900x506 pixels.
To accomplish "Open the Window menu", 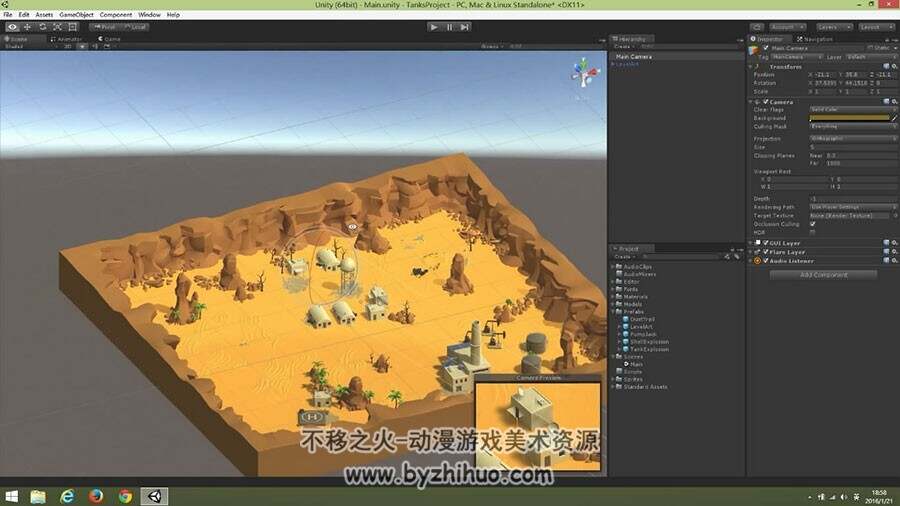I will (149, 14).
